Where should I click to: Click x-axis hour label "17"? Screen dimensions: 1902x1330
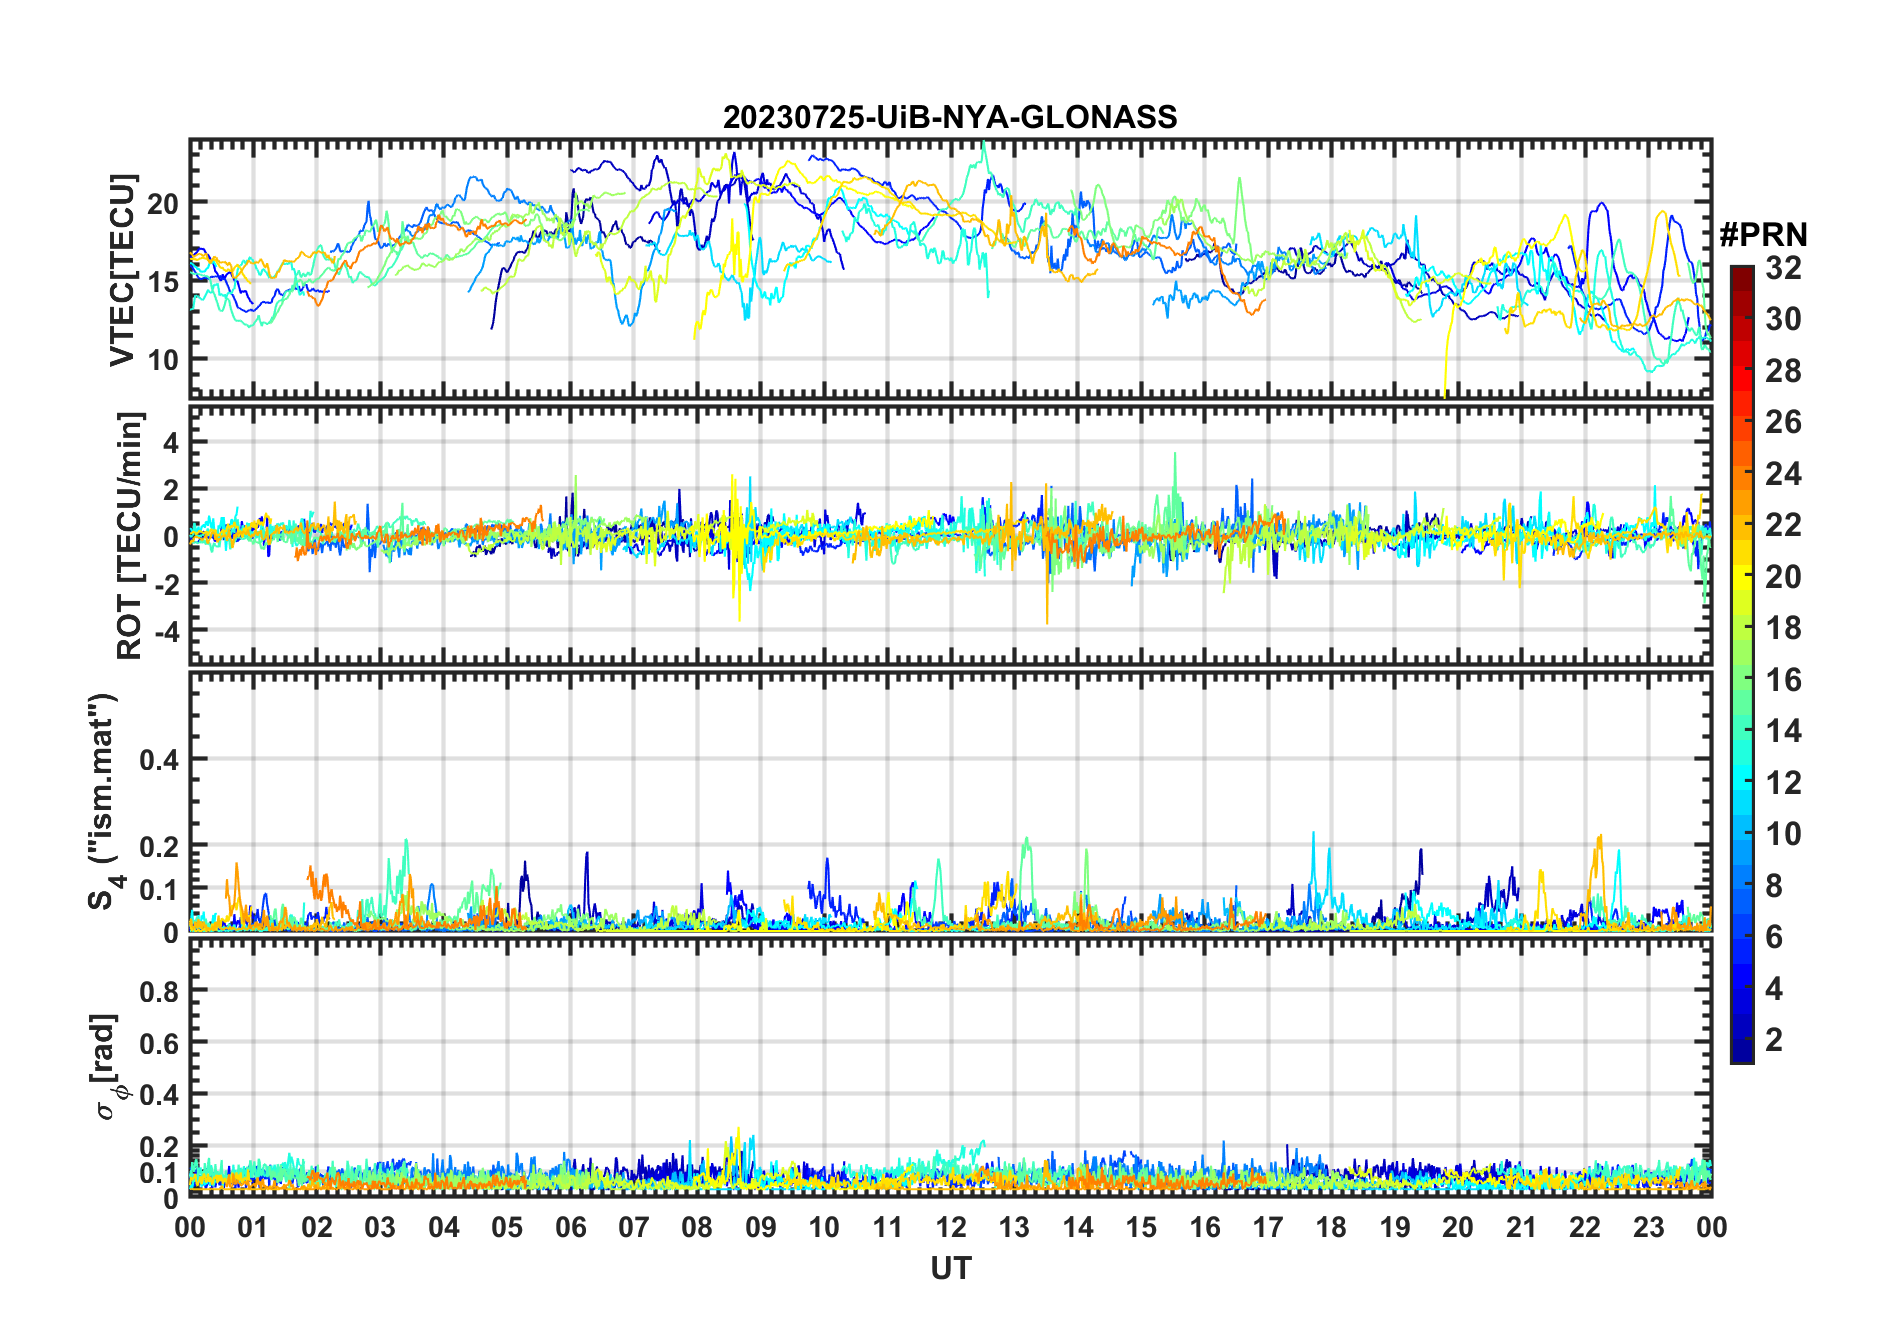pos(1268,1227)
